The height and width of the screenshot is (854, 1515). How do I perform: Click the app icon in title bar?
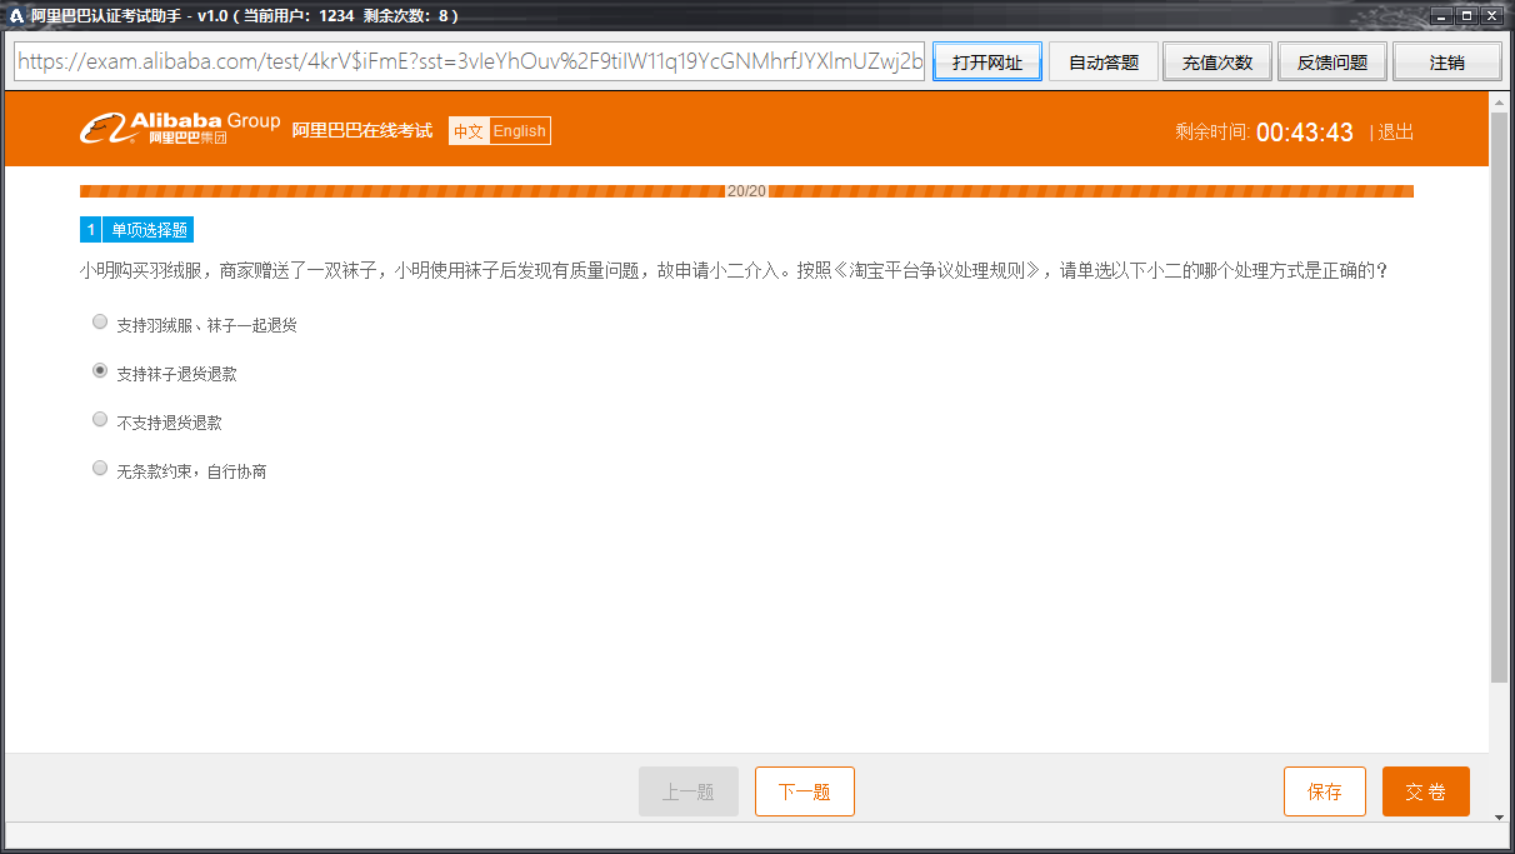(x=16, y=15)
